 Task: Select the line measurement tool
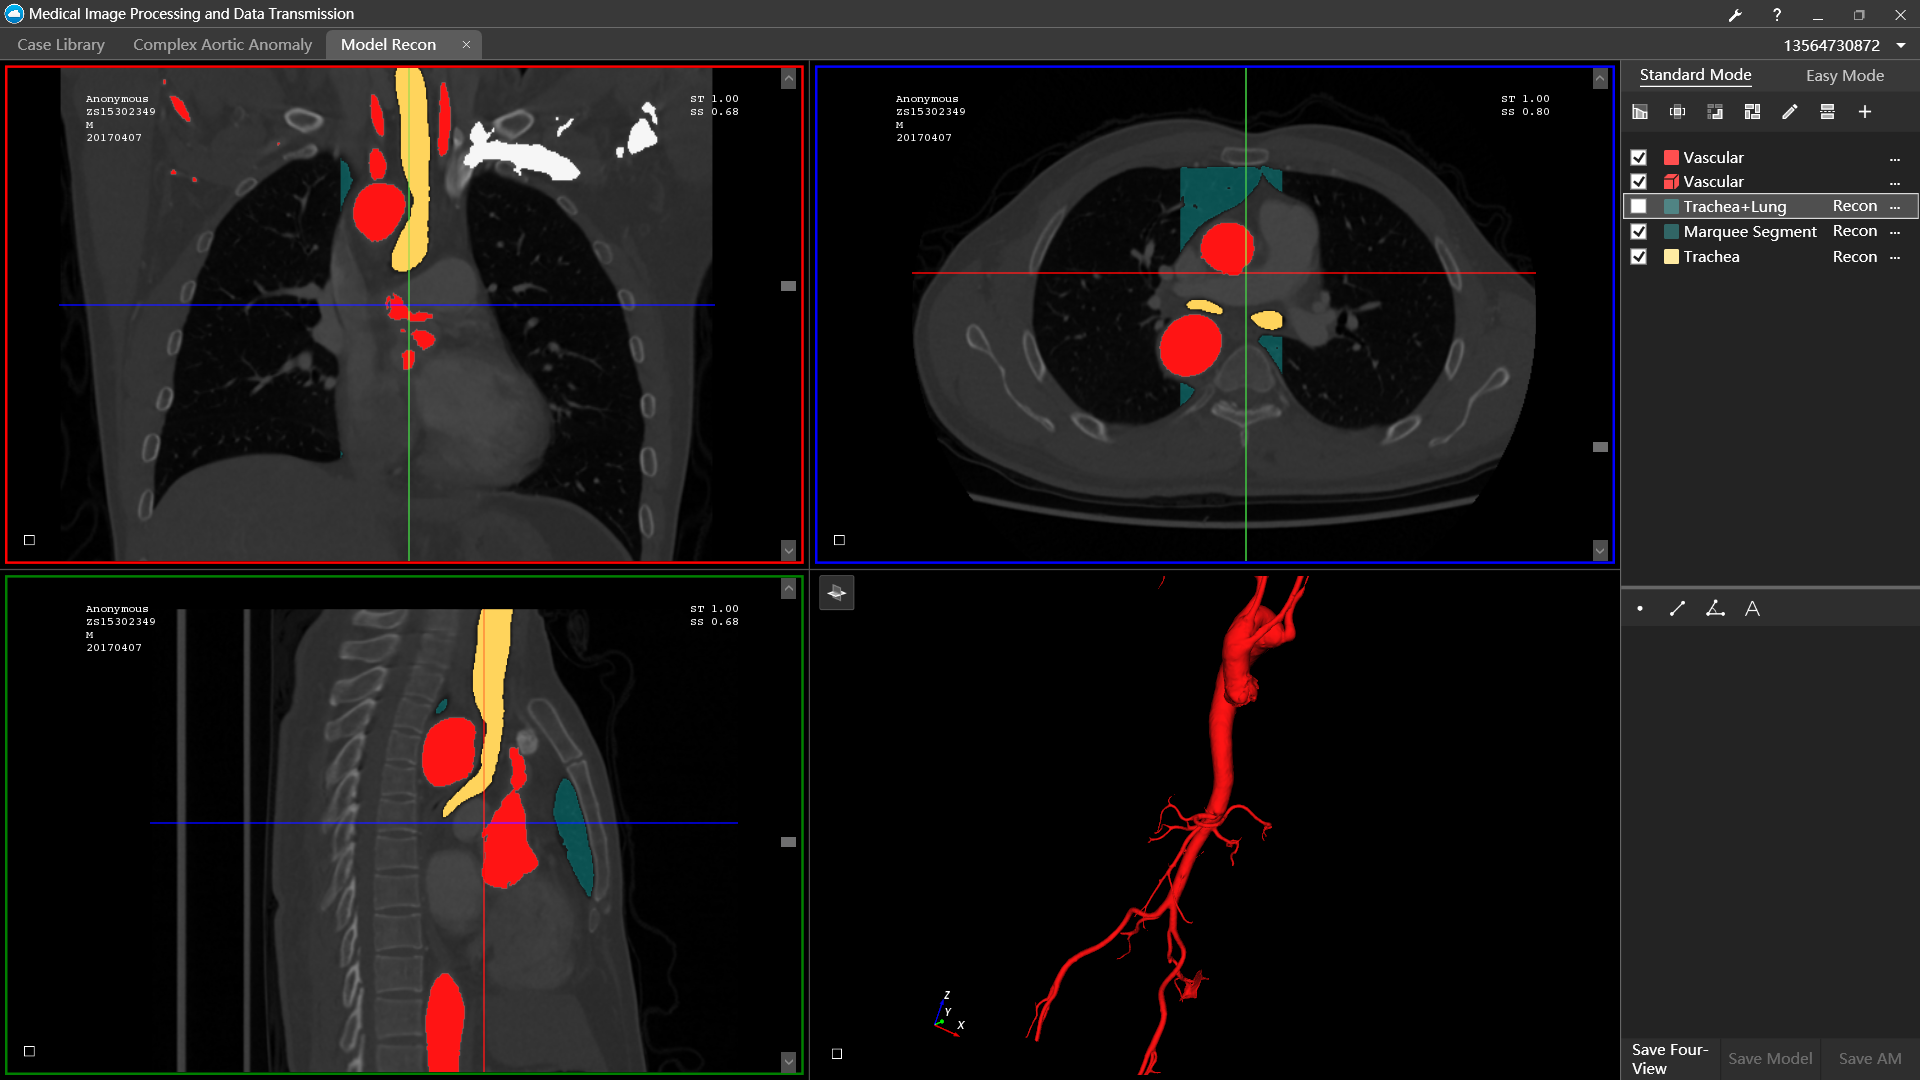coord(1678,608)
